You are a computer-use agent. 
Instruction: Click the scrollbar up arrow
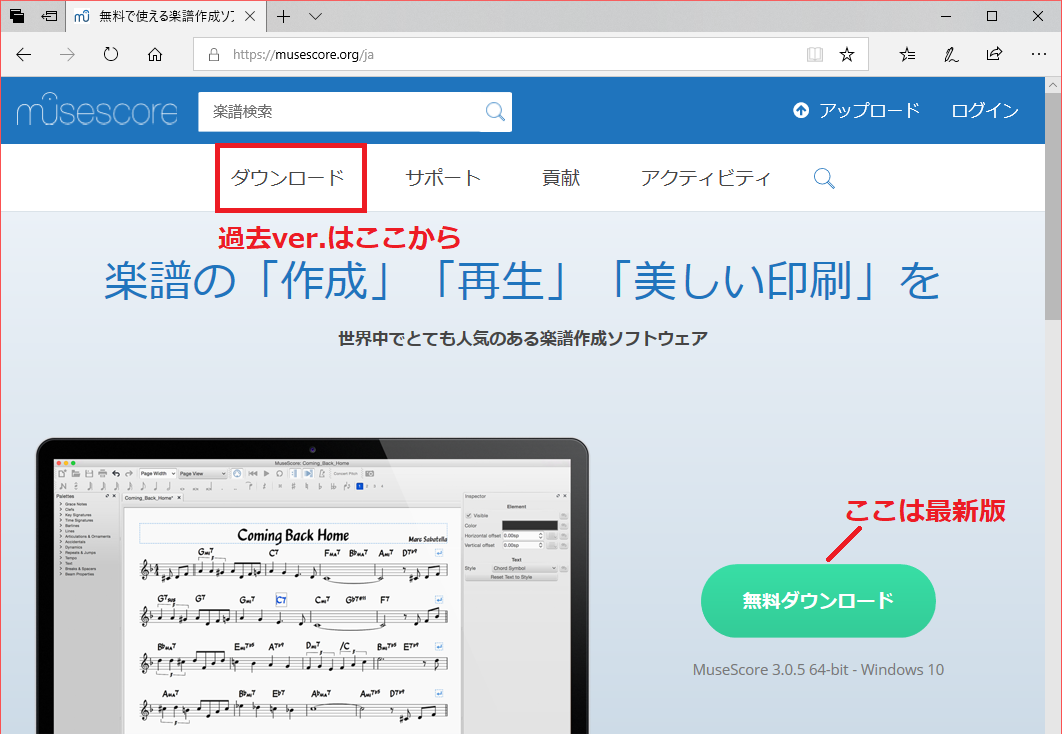click(1053, 85)
